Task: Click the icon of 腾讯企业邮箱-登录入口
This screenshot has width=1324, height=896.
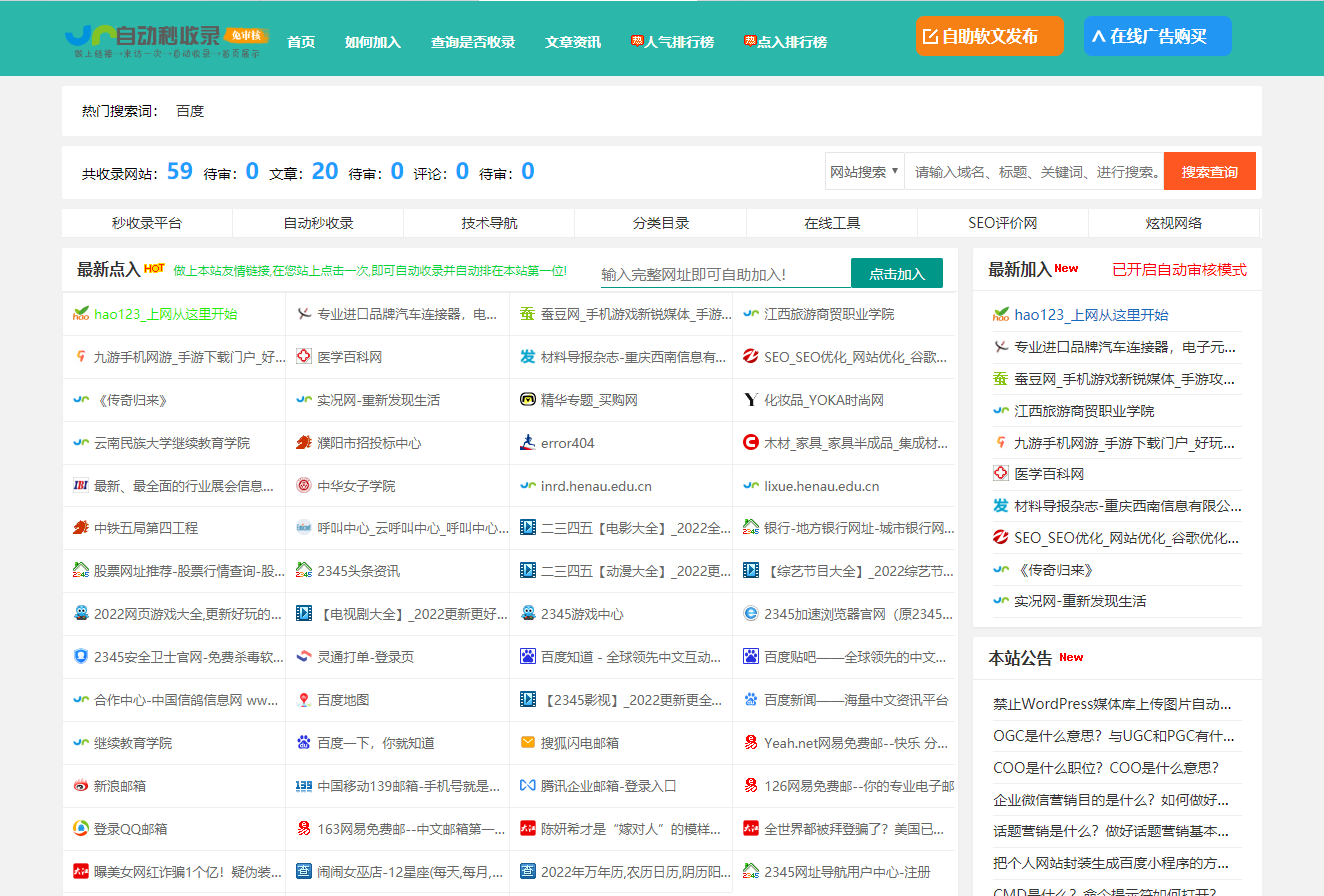Action: click(527, 787)
